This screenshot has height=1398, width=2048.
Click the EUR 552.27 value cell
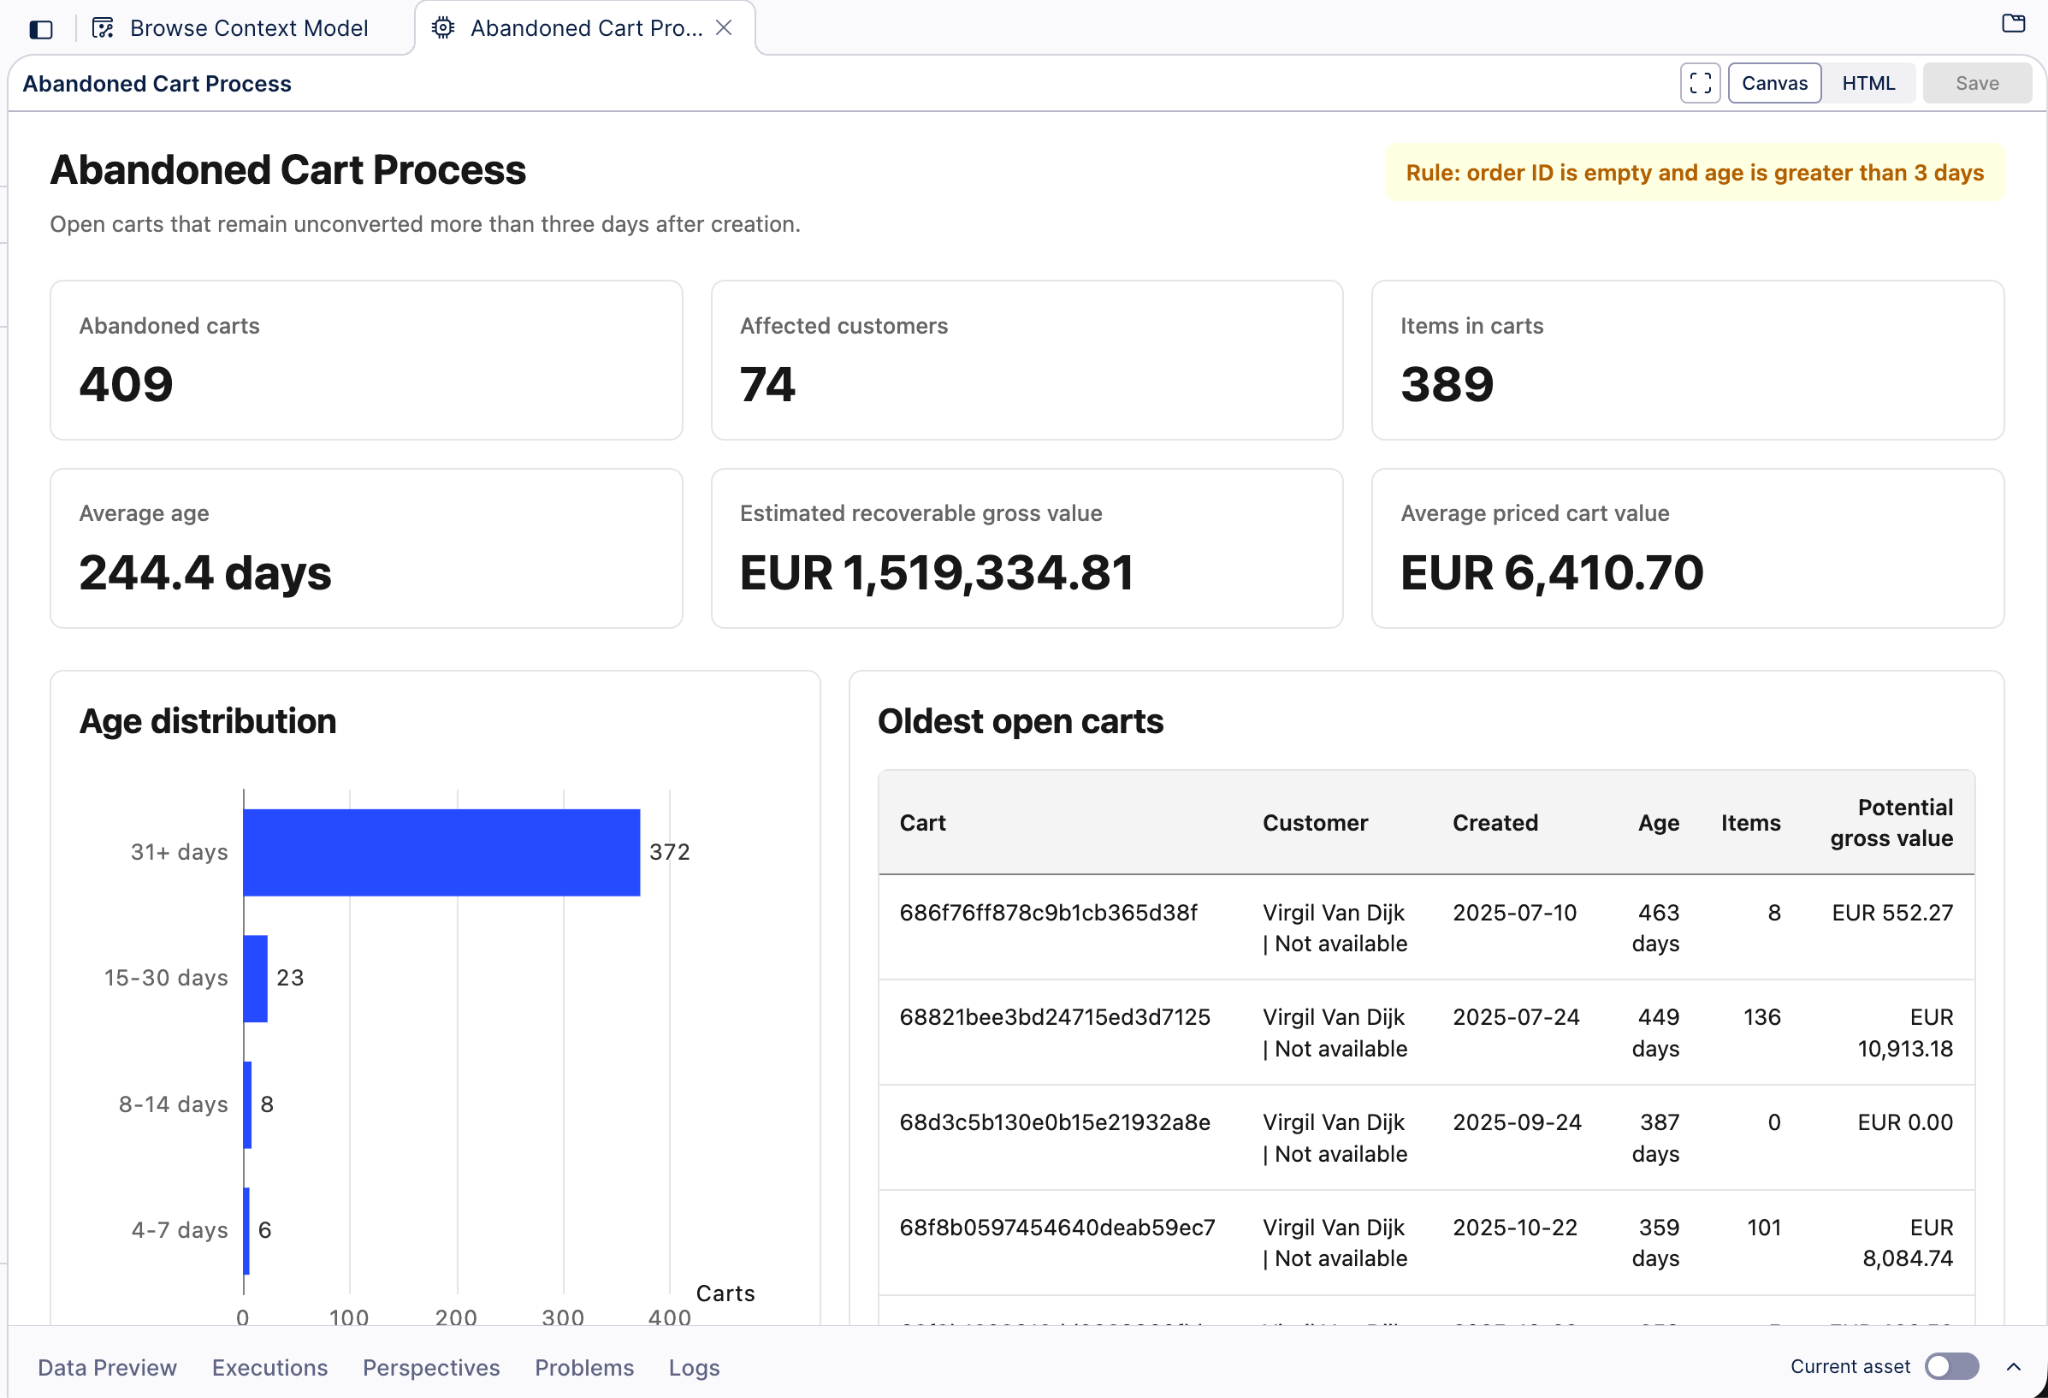(1892, 912)
